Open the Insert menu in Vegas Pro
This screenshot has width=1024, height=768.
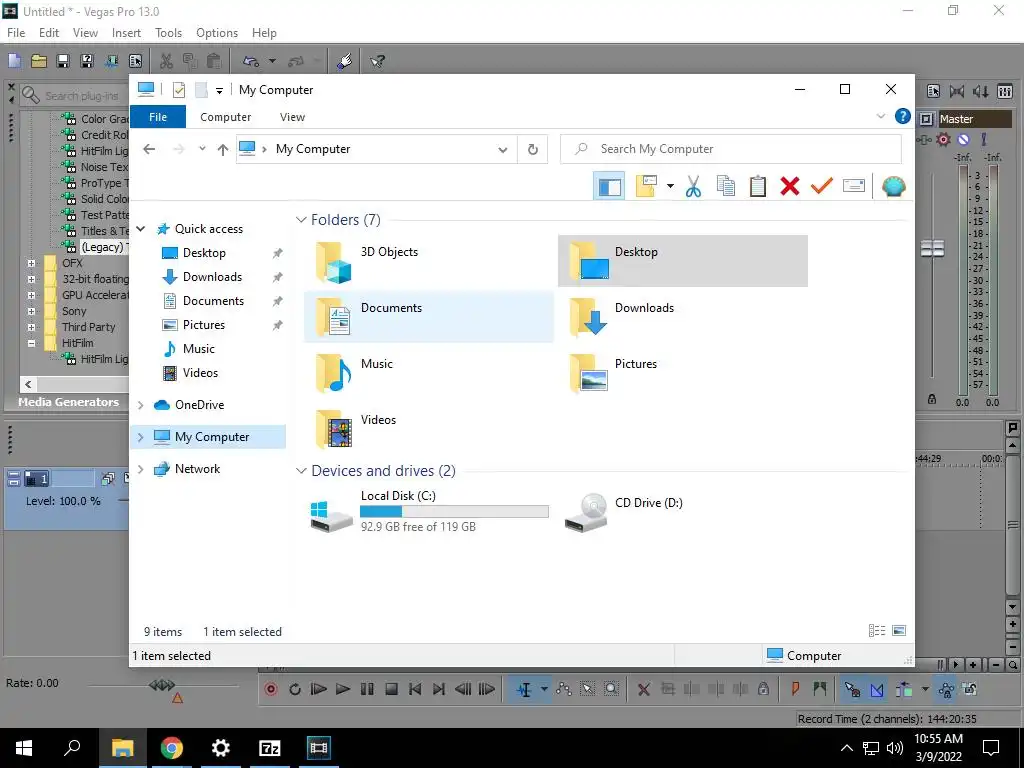pyautogui.click(x=126, y=33)
